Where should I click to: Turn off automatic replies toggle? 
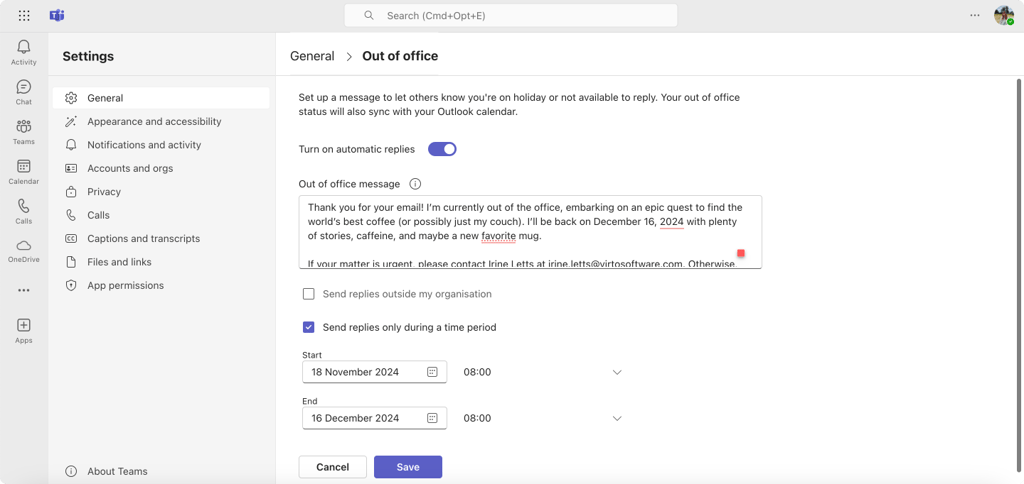coord(442,149)
